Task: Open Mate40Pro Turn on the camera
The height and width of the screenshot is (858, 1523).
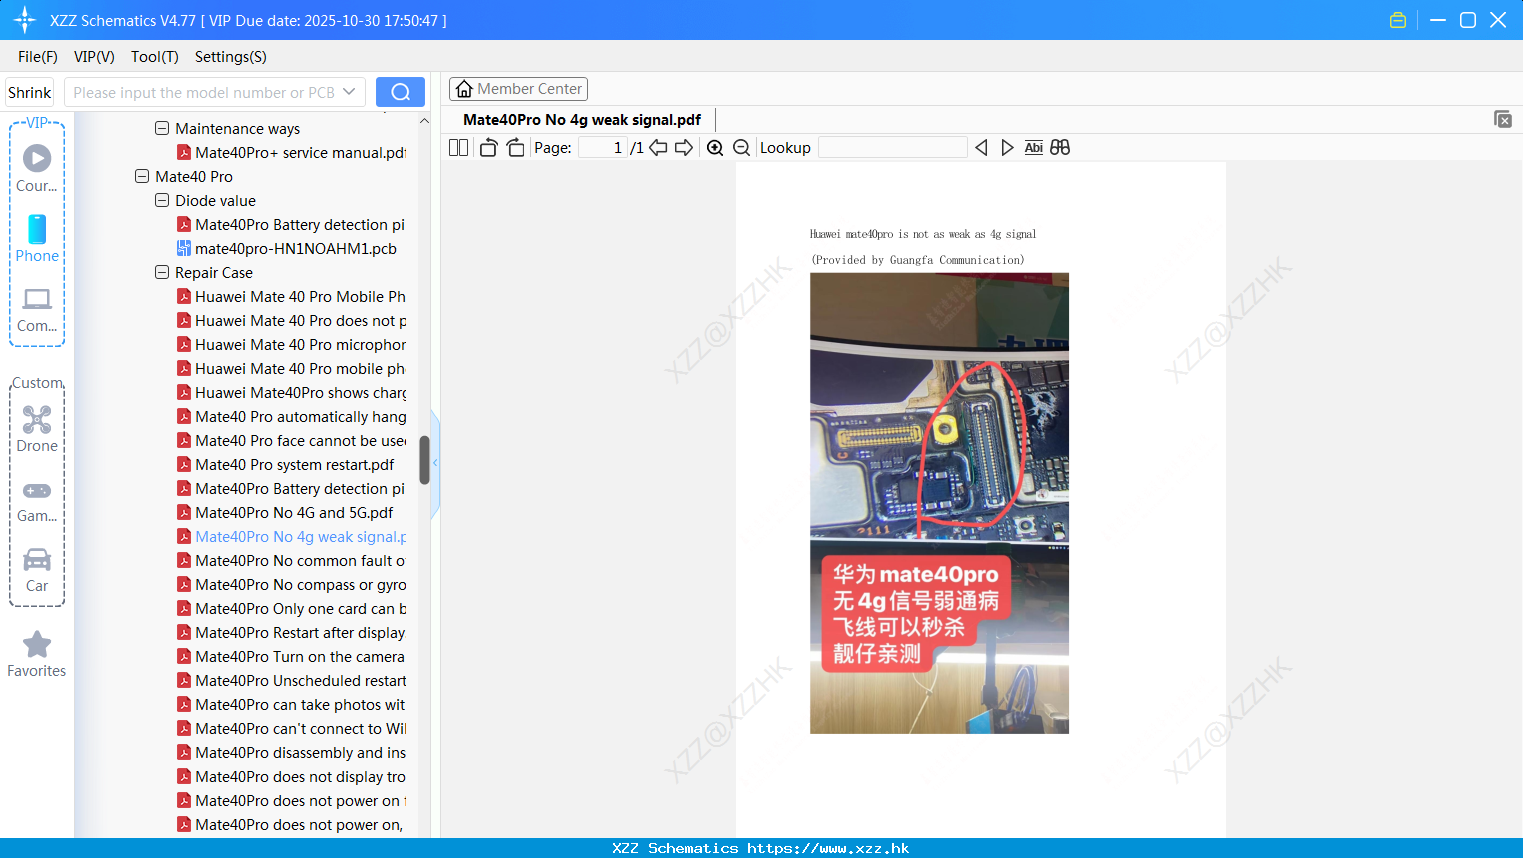Action: tap(291, 657)
